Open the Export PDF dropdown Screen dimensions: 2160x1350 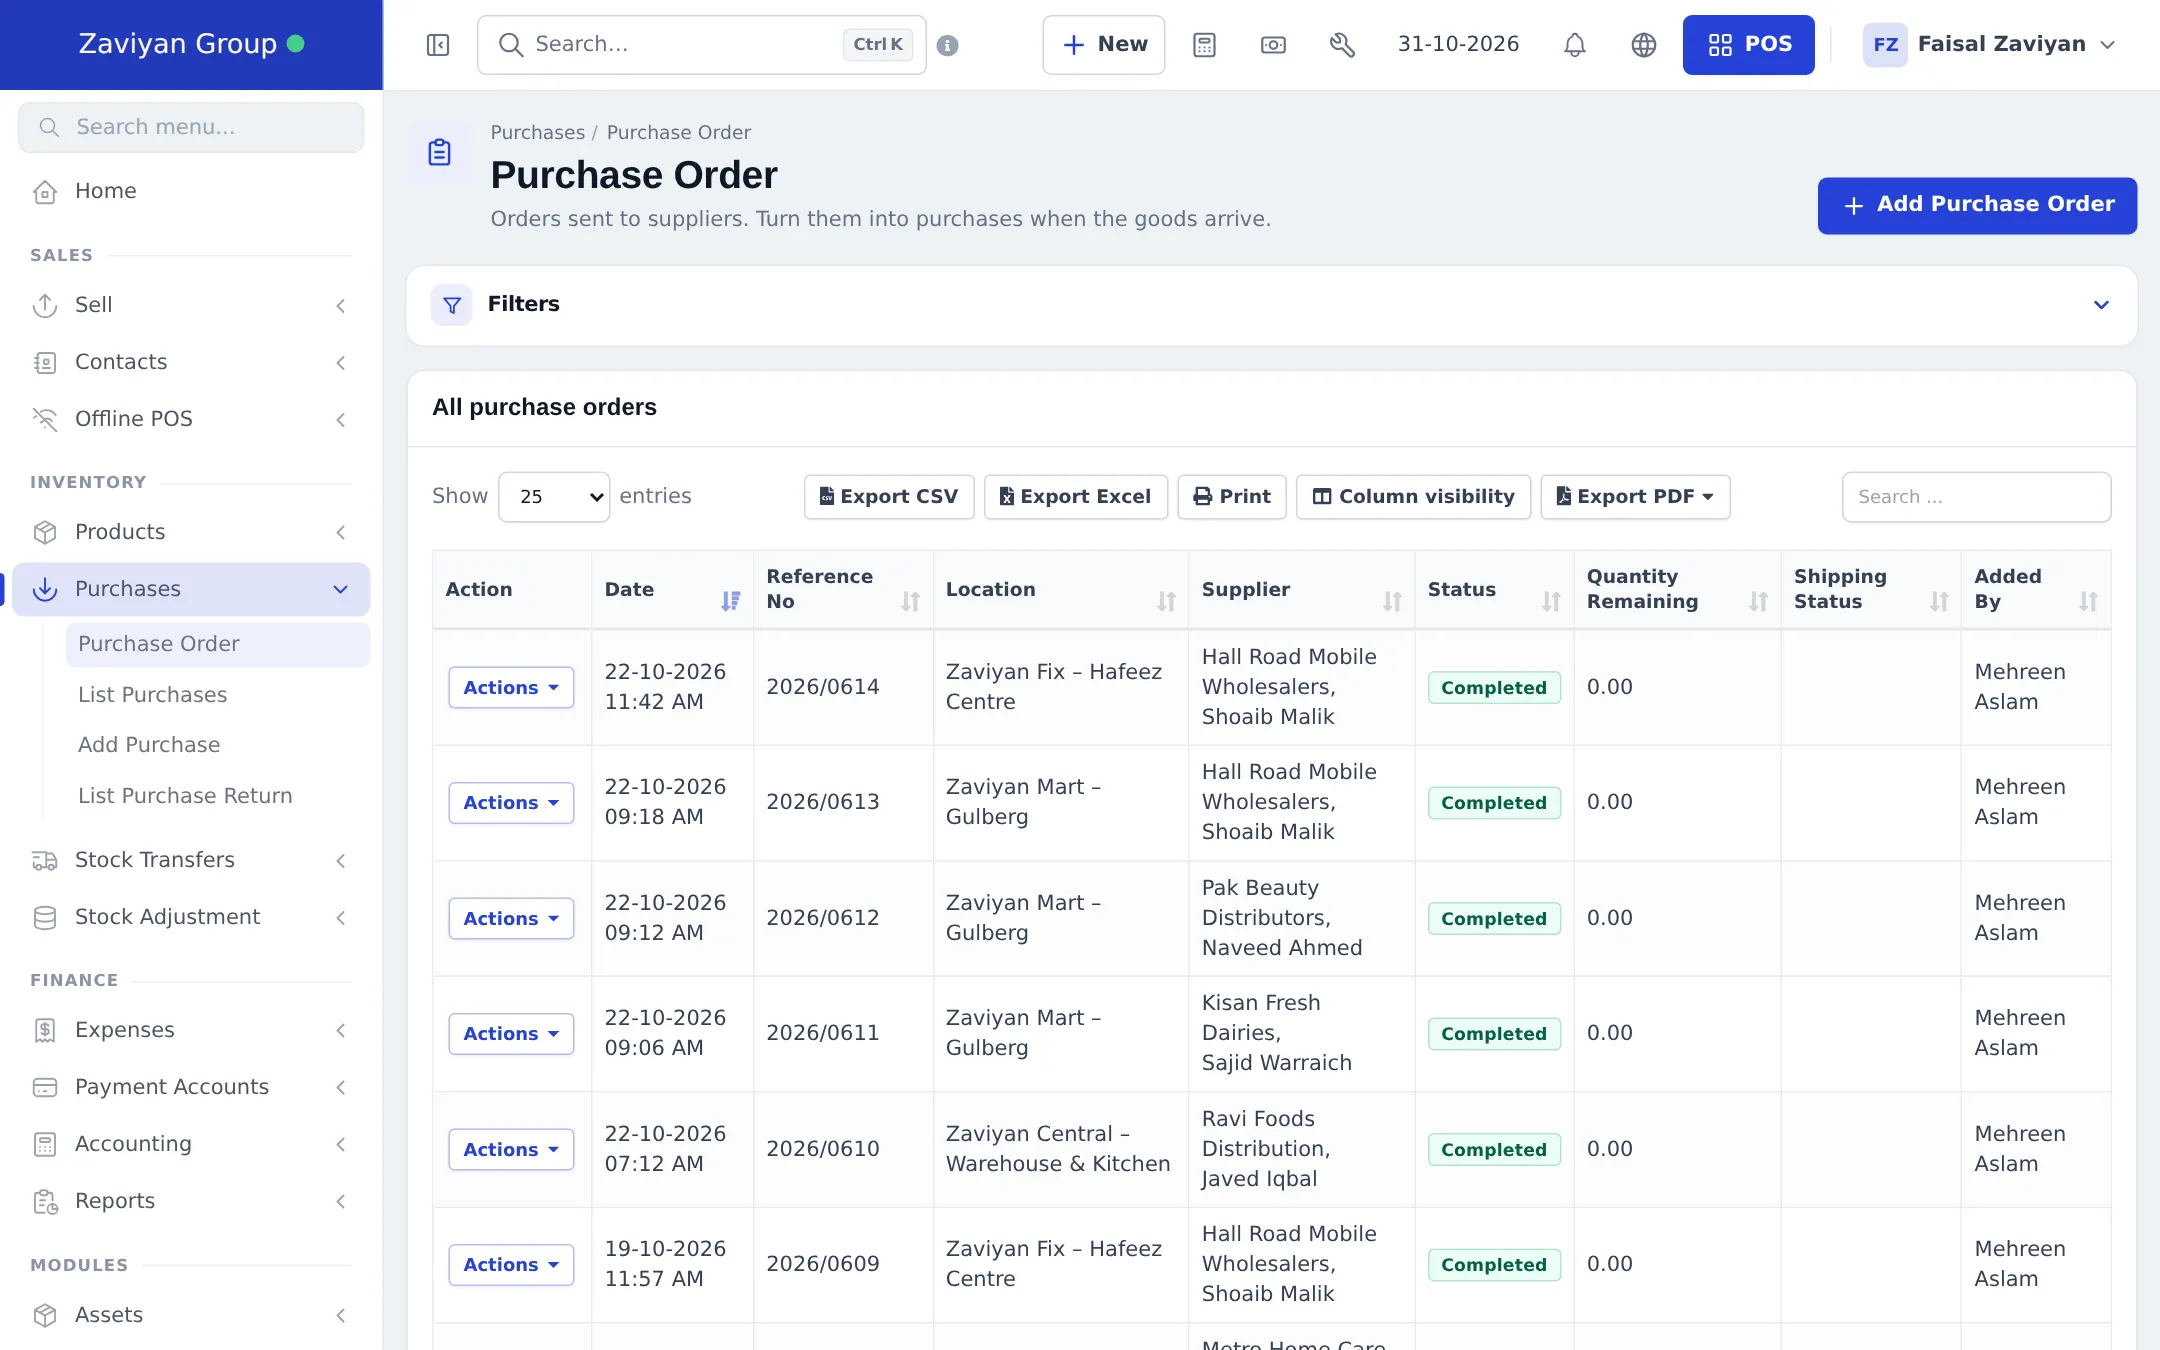point(1635,497)
